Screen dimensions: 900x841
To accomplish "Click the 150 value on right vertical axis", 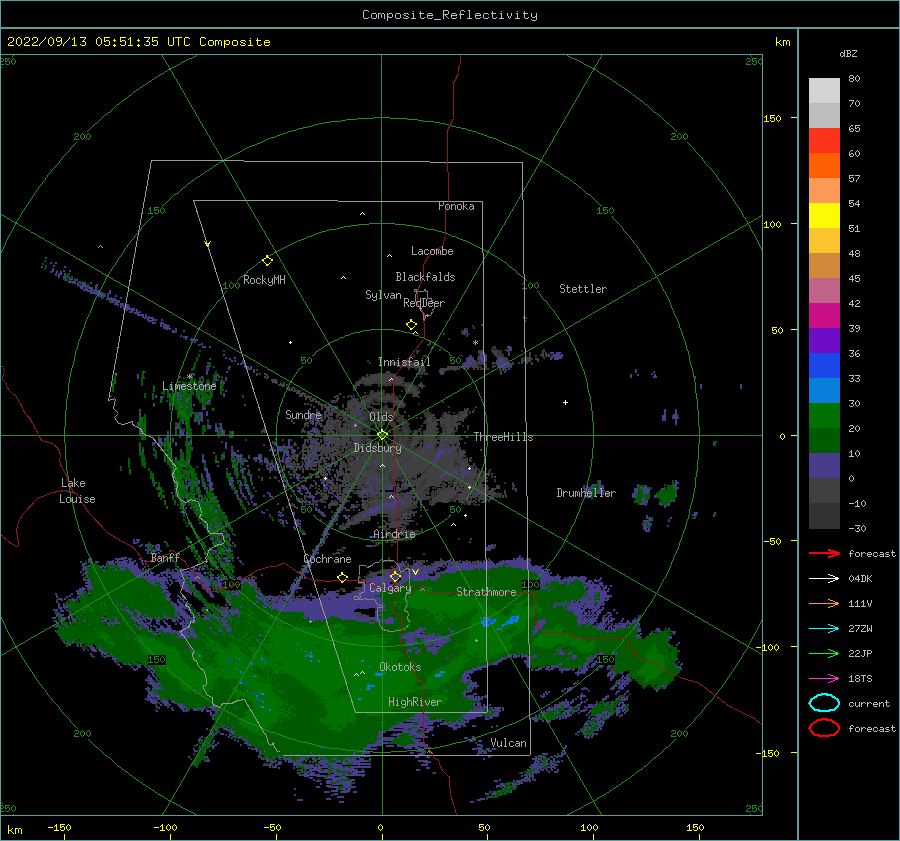I will [773, 118].
